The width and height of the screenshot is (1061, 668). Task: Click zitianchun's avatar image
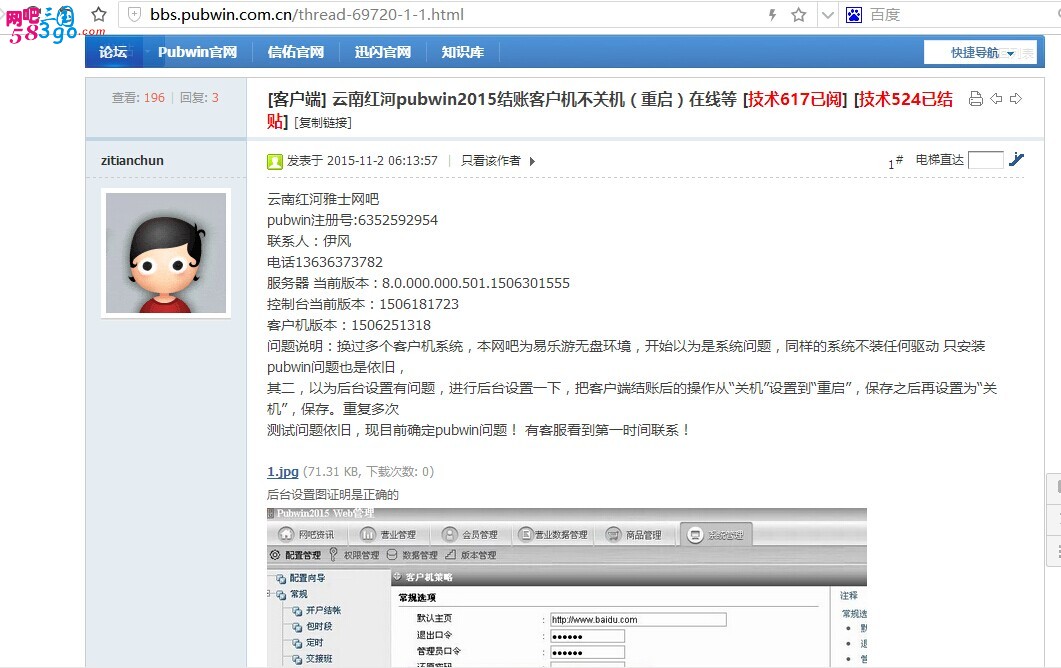(166, 252)
